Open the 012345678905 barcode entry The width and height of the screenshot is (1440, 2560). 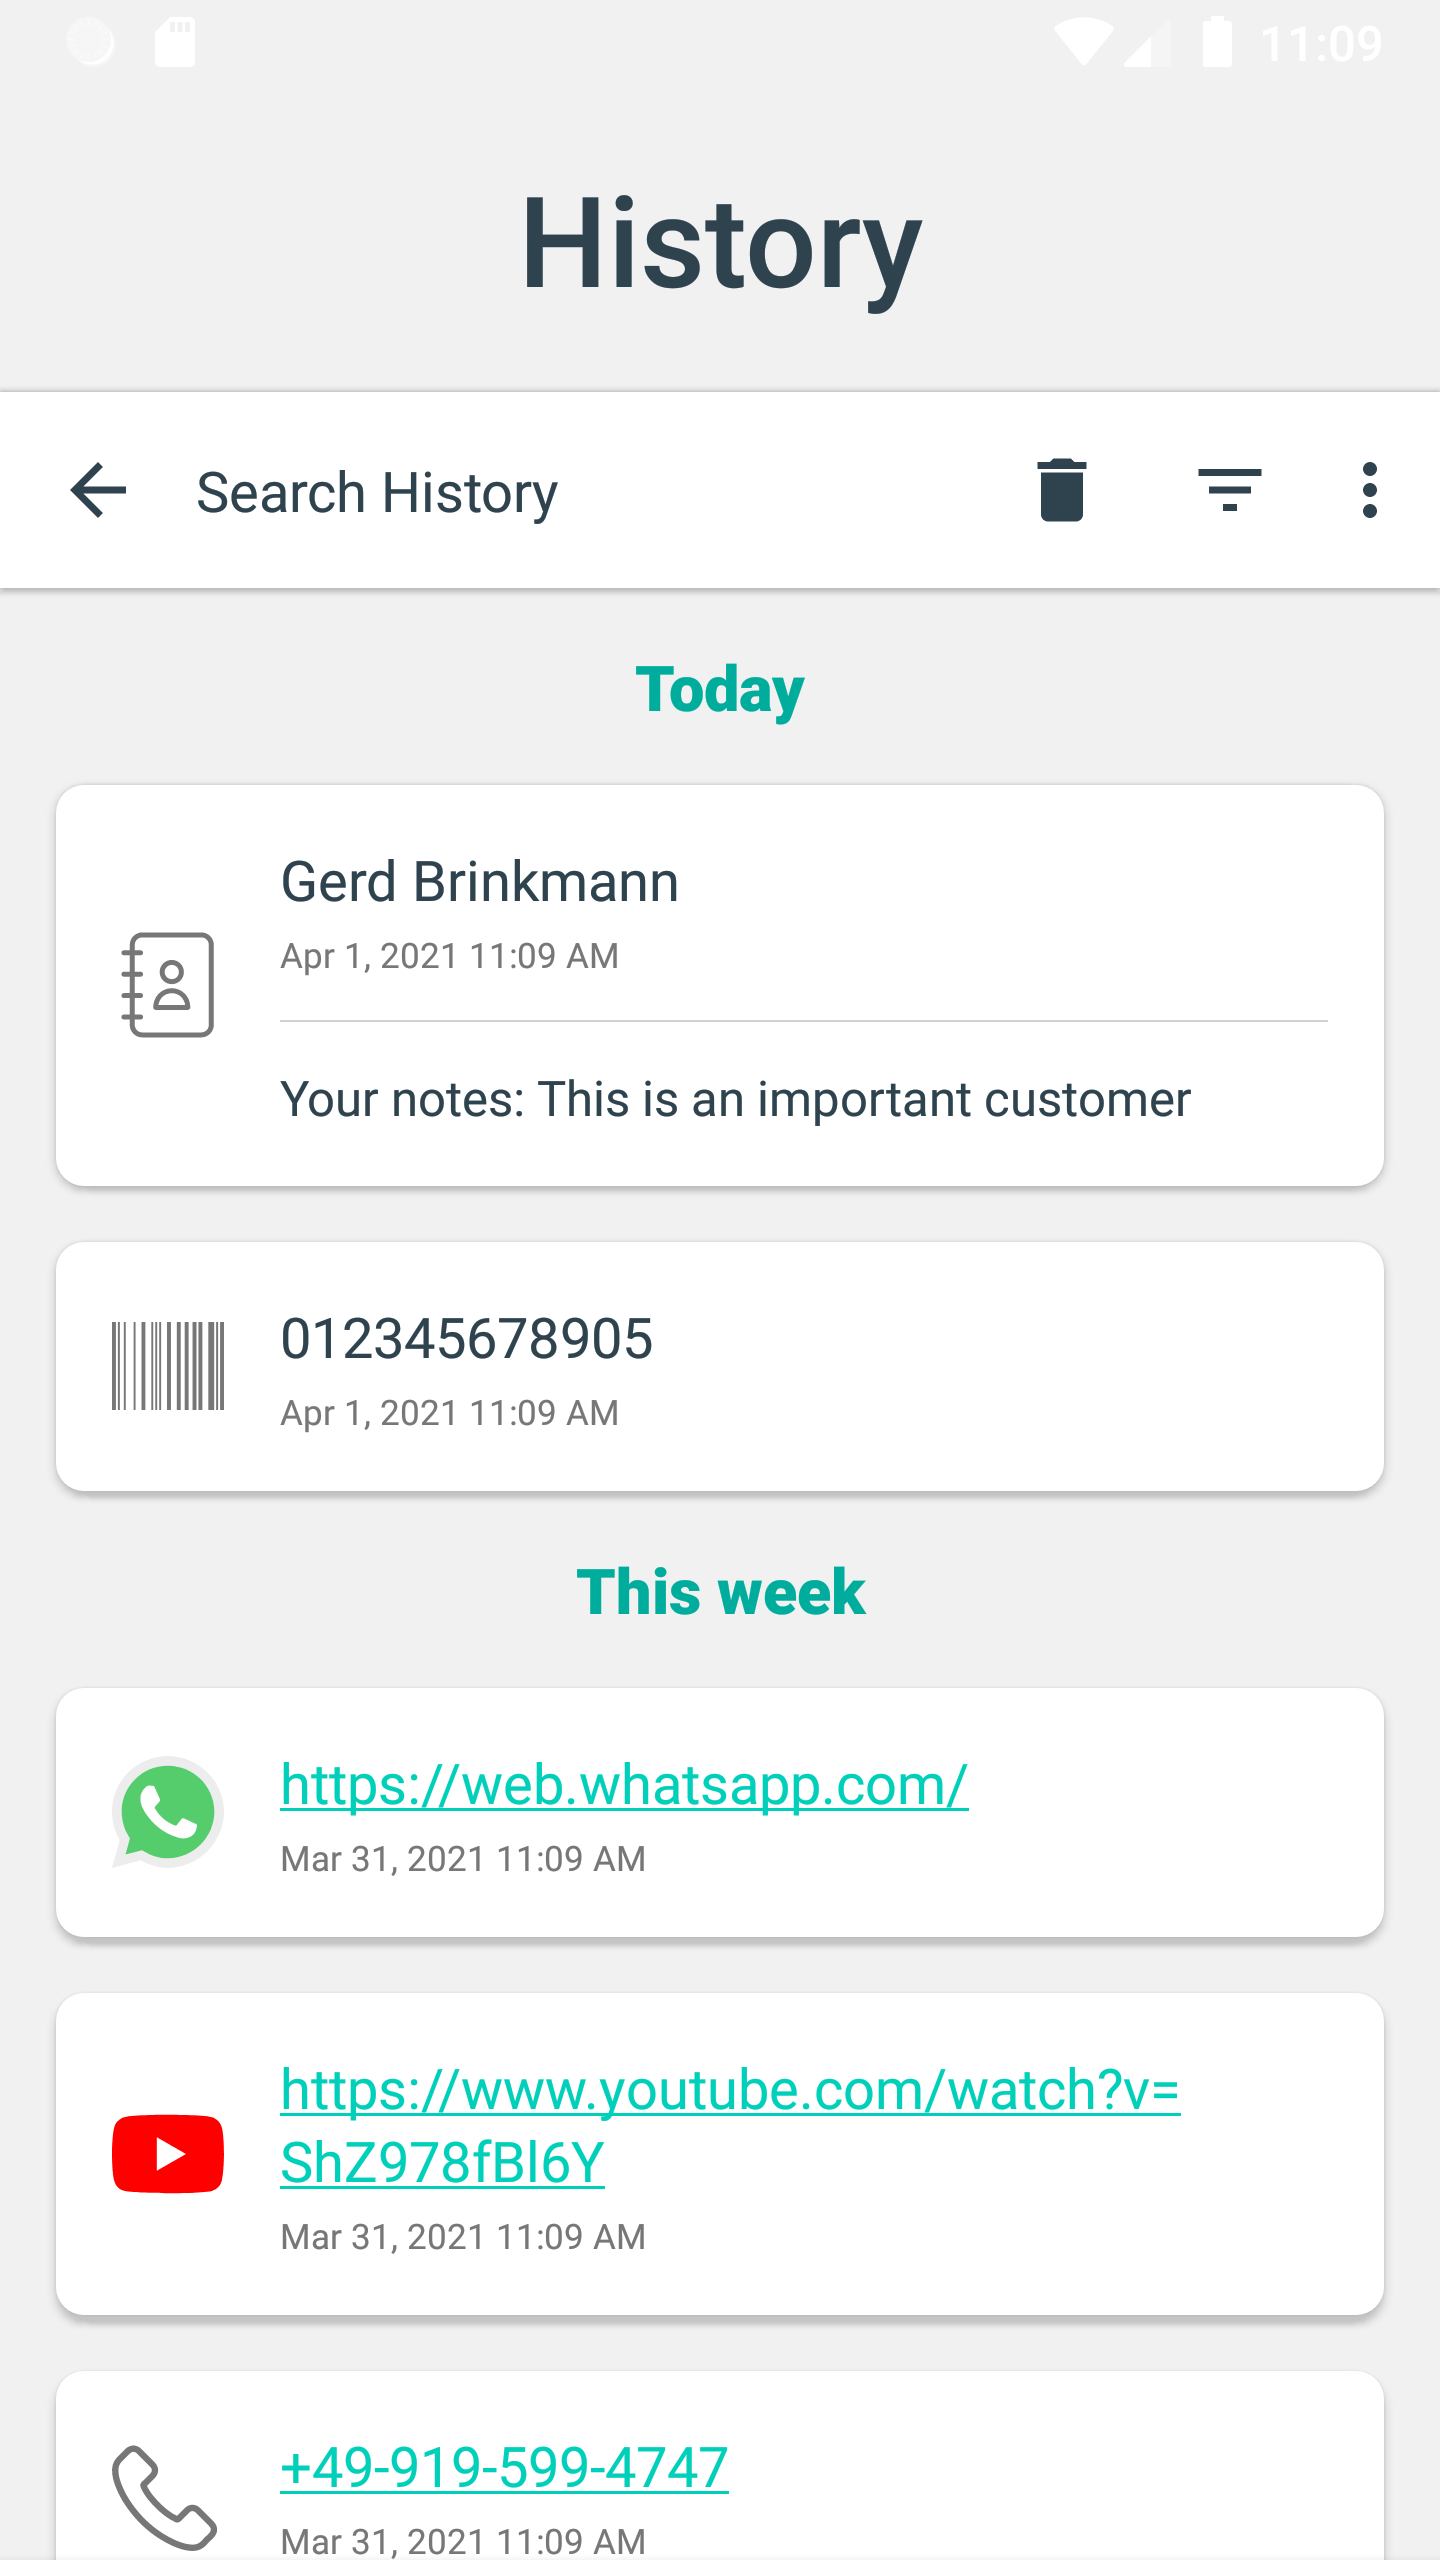coord(720,1366)
